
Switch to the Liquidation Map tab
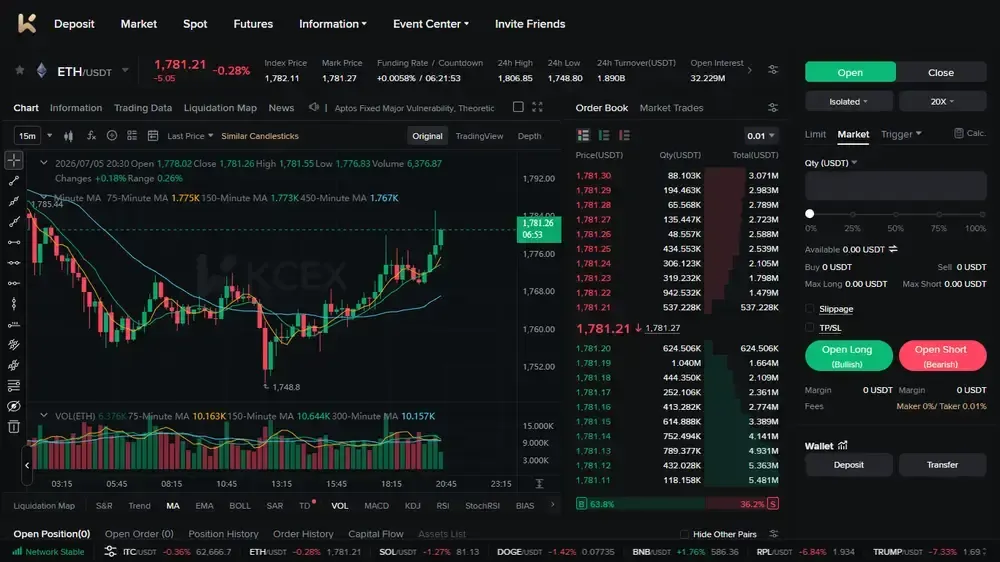click(220, 108)
